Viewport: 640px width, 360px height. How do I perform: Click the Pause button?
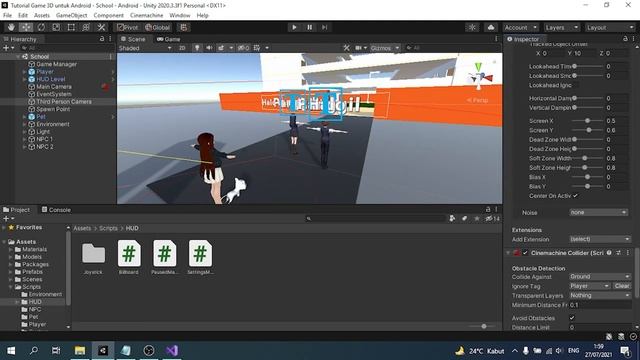click(x=309, y=27)
